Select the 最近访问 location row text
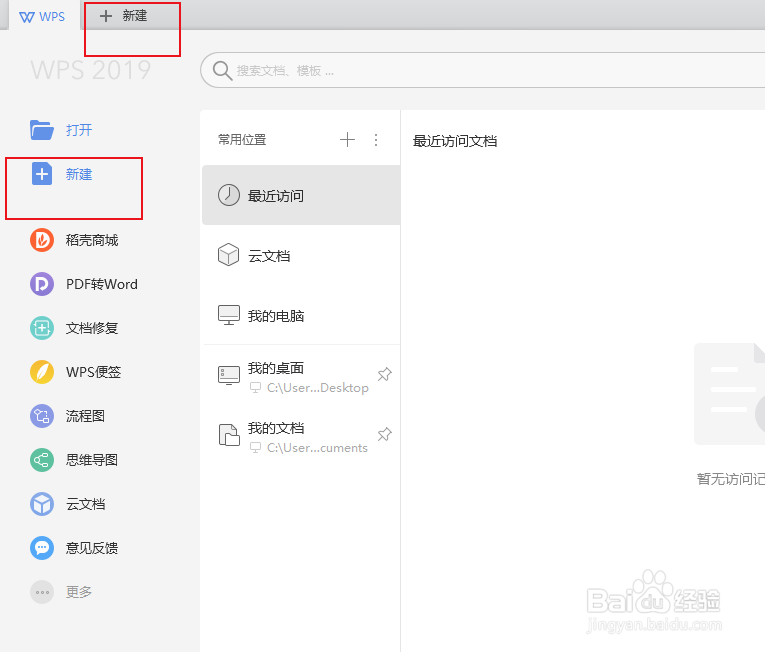The width and height of the screenshot is (765, 652). click(x=276, y=196)
